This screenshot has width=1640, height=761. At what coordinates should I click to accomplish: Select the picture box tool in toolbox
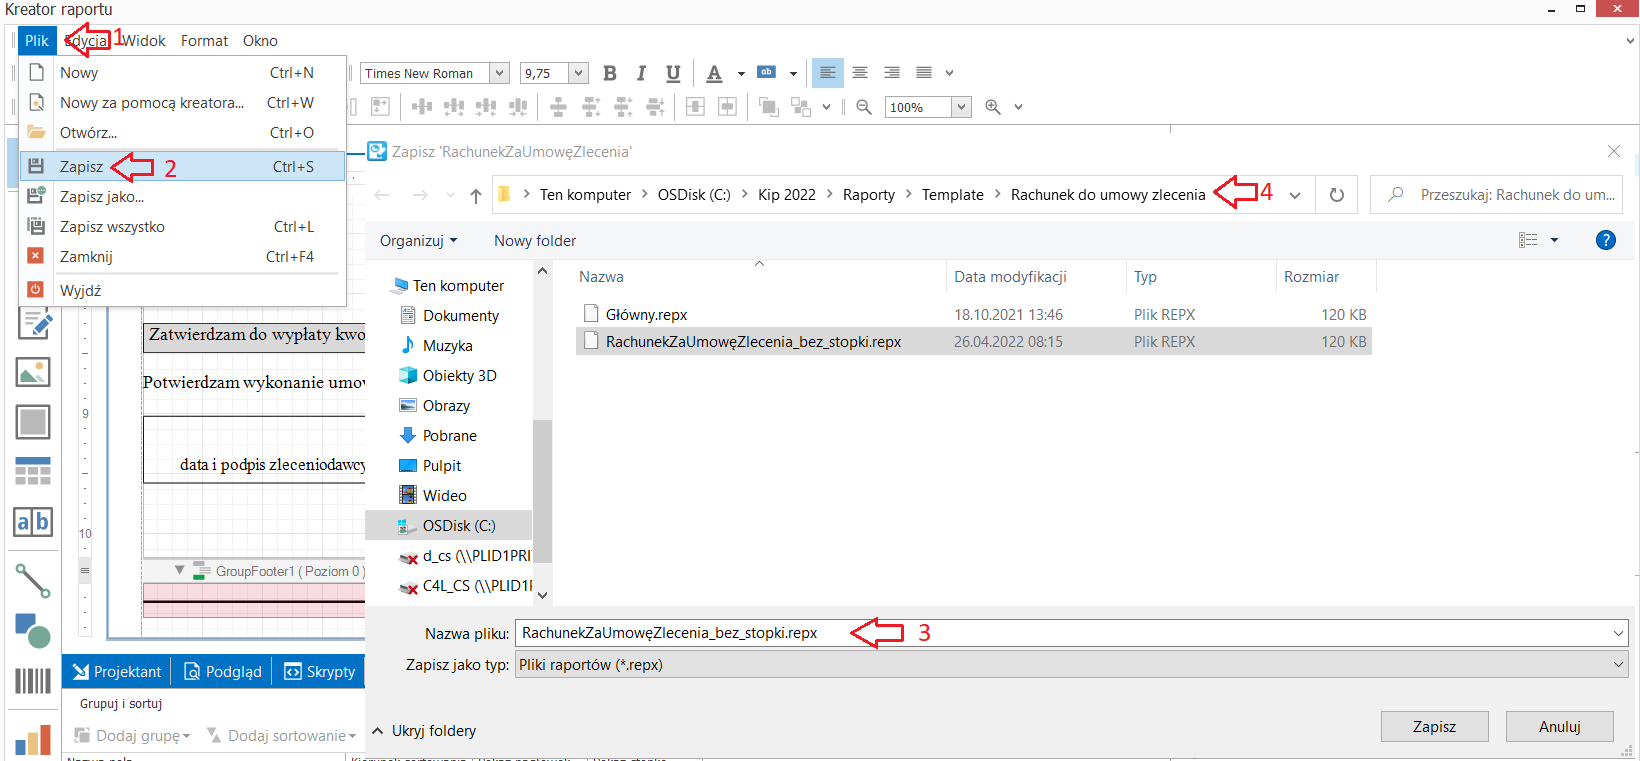[33, 372]
